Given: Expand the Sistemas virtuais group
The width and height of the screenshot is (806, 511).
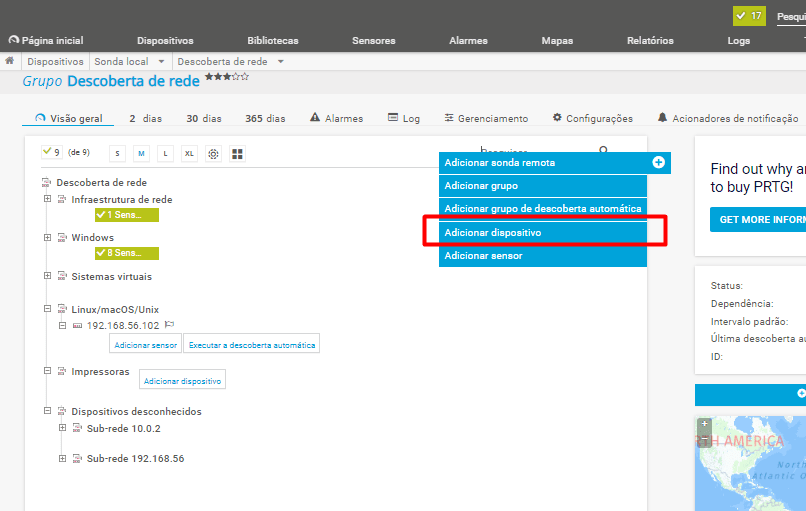Looking at the screenshot, I should pyautogui.click(x=47, y=276).
